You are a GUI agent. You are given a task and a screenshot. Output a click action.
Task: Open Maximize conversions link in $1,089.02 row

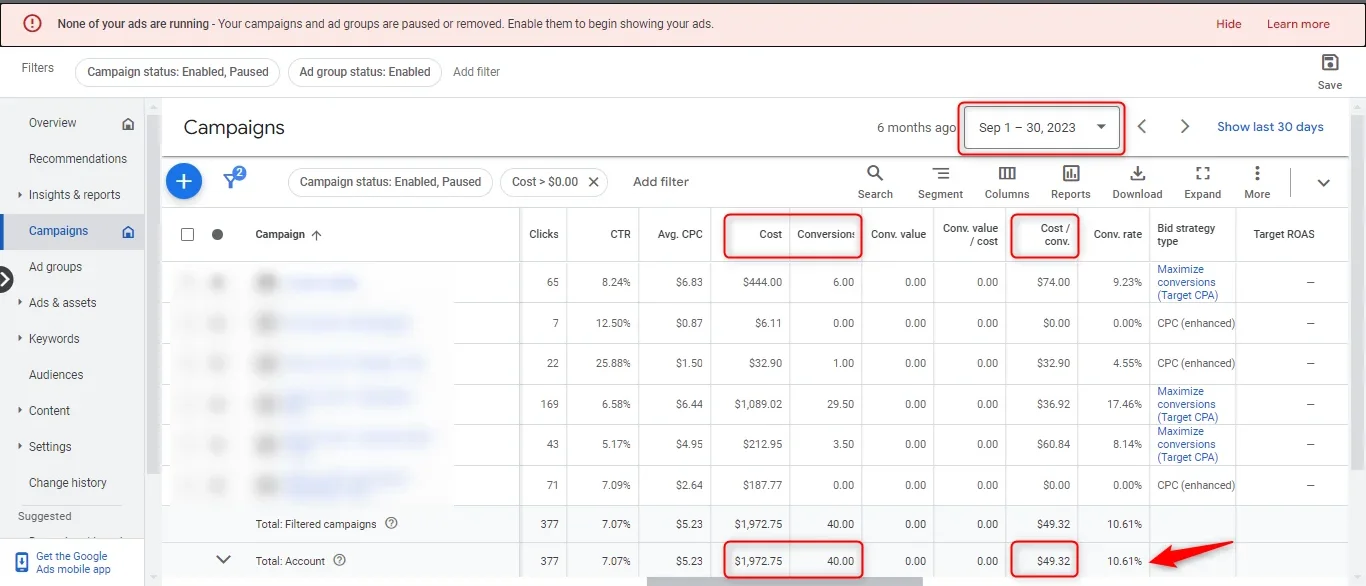tap(1187, 404)
